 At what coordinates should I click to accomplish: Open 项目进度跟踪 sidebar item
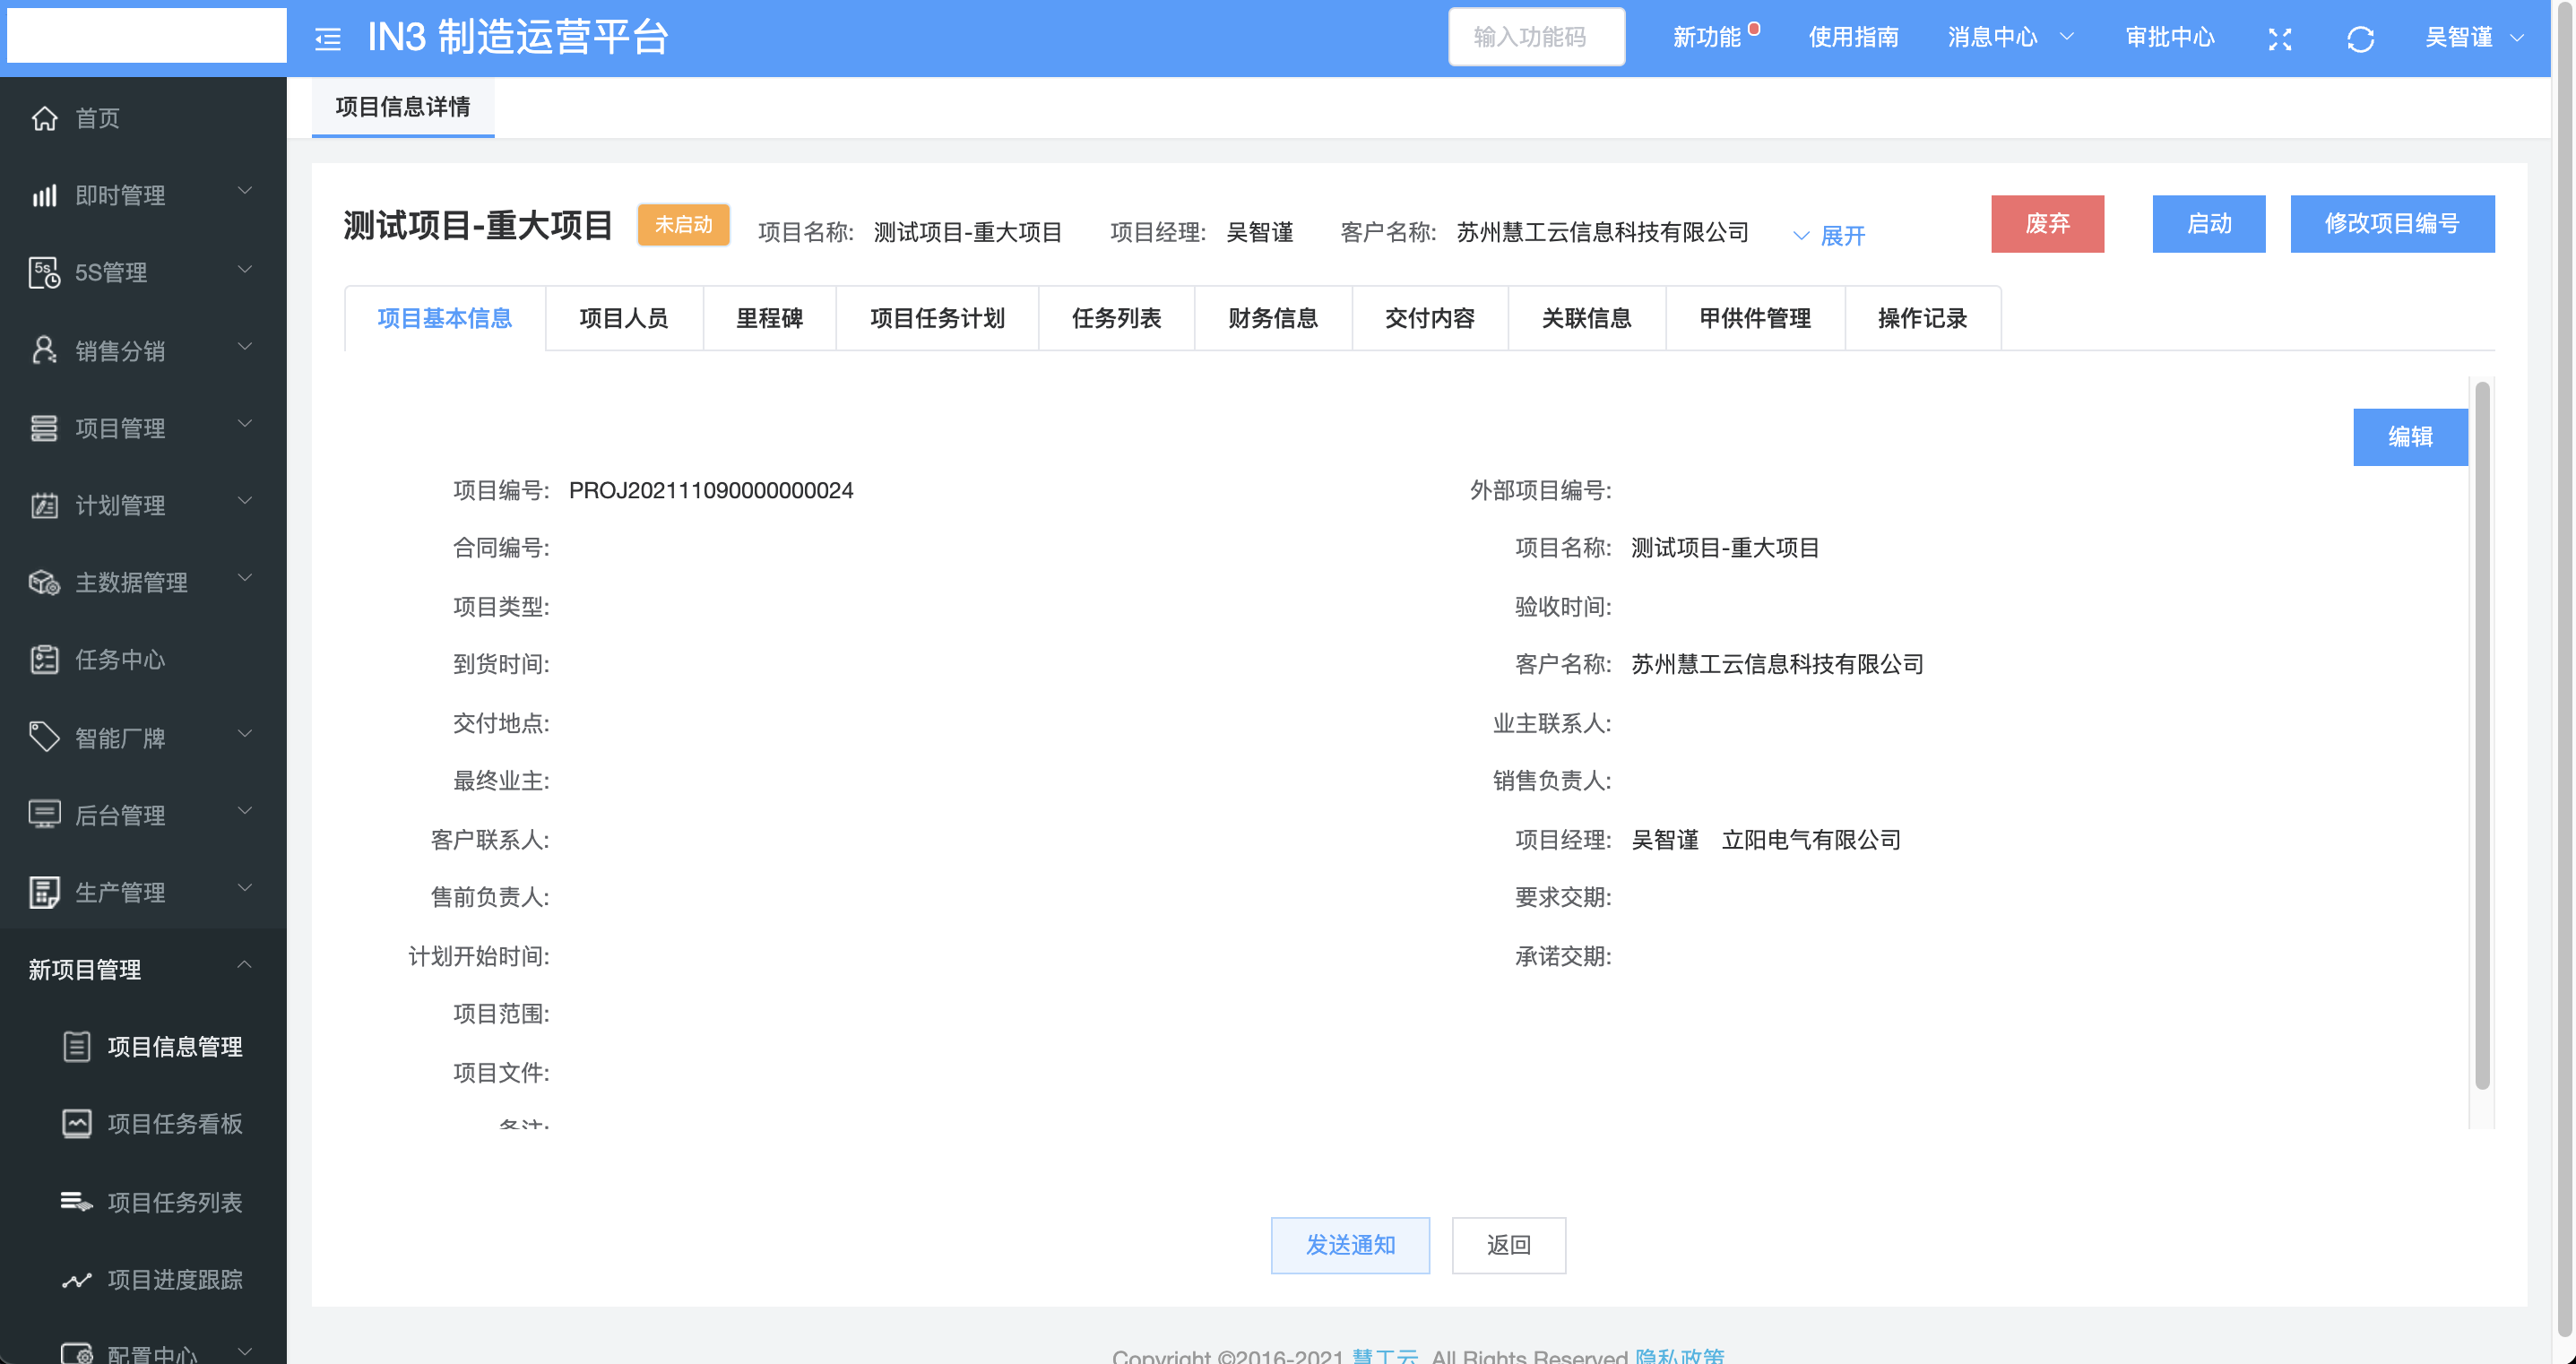(x=174, y=1279)
